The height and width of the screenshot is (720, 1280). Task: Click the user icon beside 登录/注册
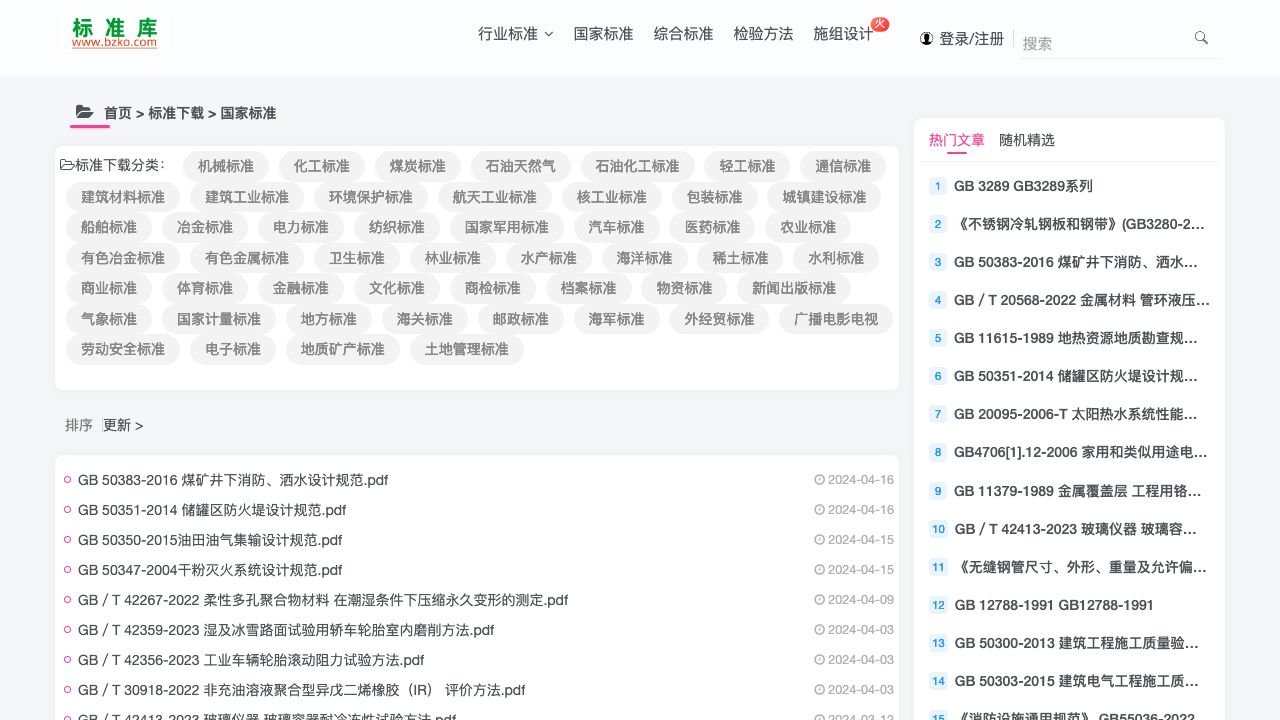[x=926, y=39]
